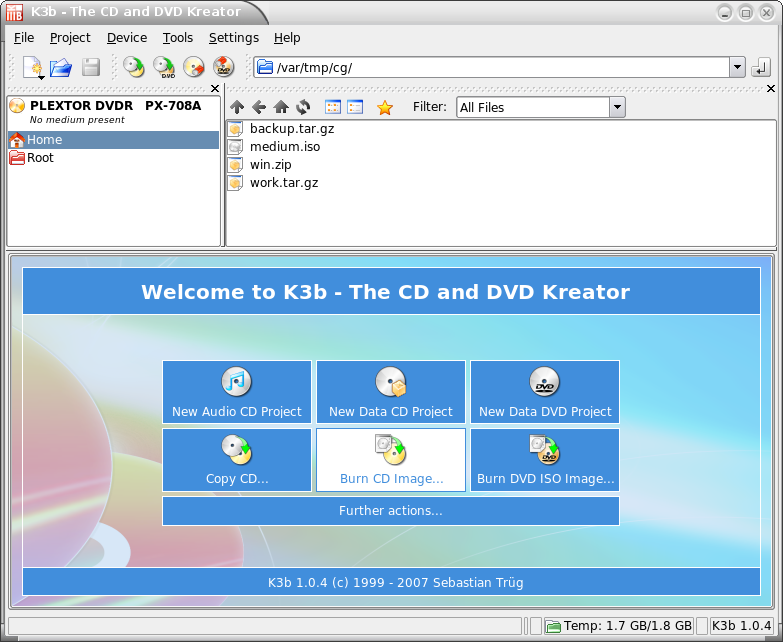
Task: Click the backup.tar.gz archive file icon
Action: click(x=235, y=129)
